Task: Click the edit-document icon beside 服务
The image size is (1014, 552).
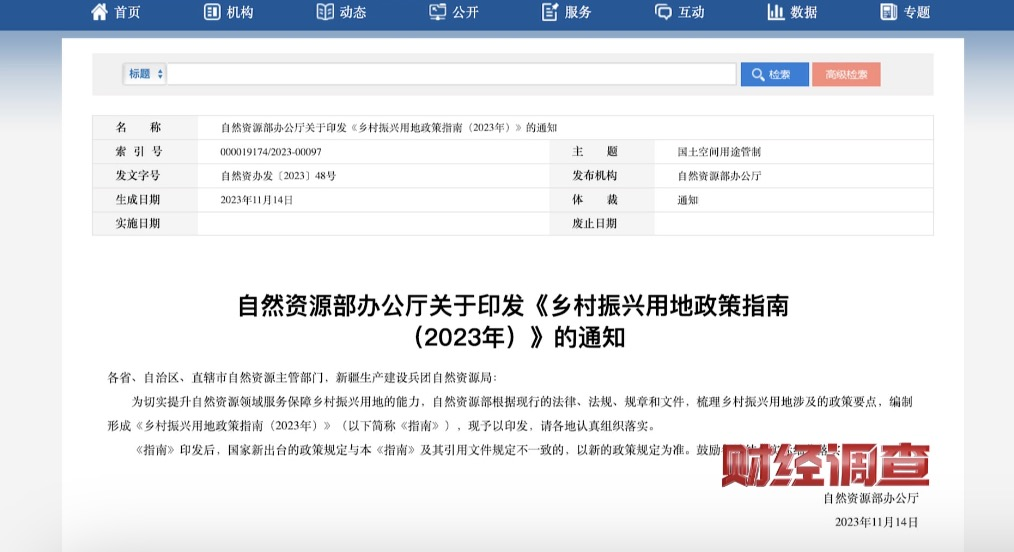Action: 550,12
